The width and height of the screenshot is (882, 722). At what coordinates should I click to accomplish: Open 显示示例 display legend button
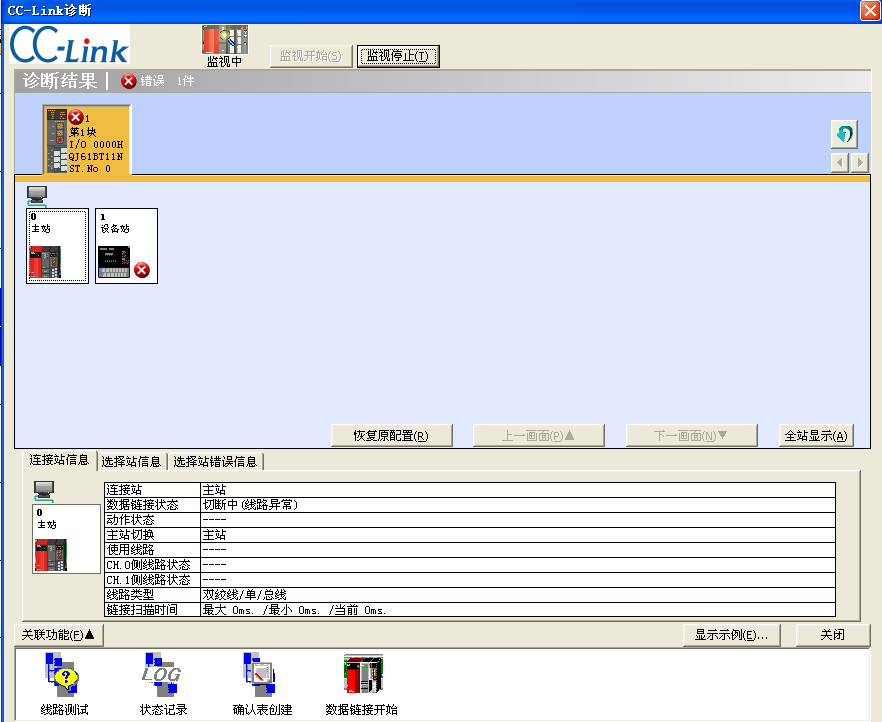tap(731, 635)
